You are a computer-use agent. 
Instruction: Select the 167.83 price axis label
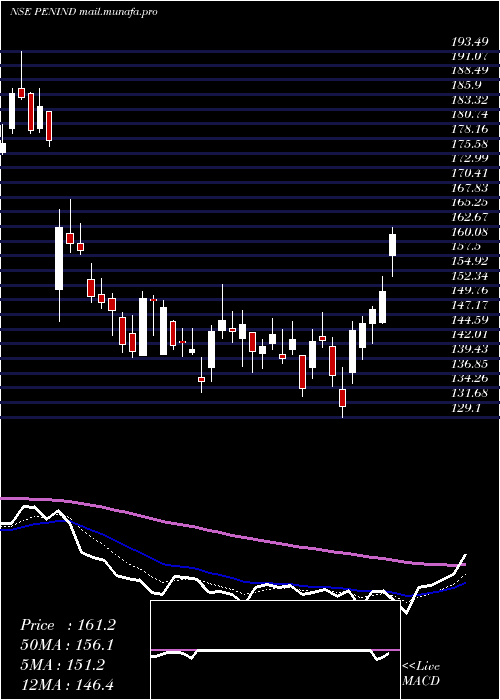pyautogui.click(x=469, y=188)
